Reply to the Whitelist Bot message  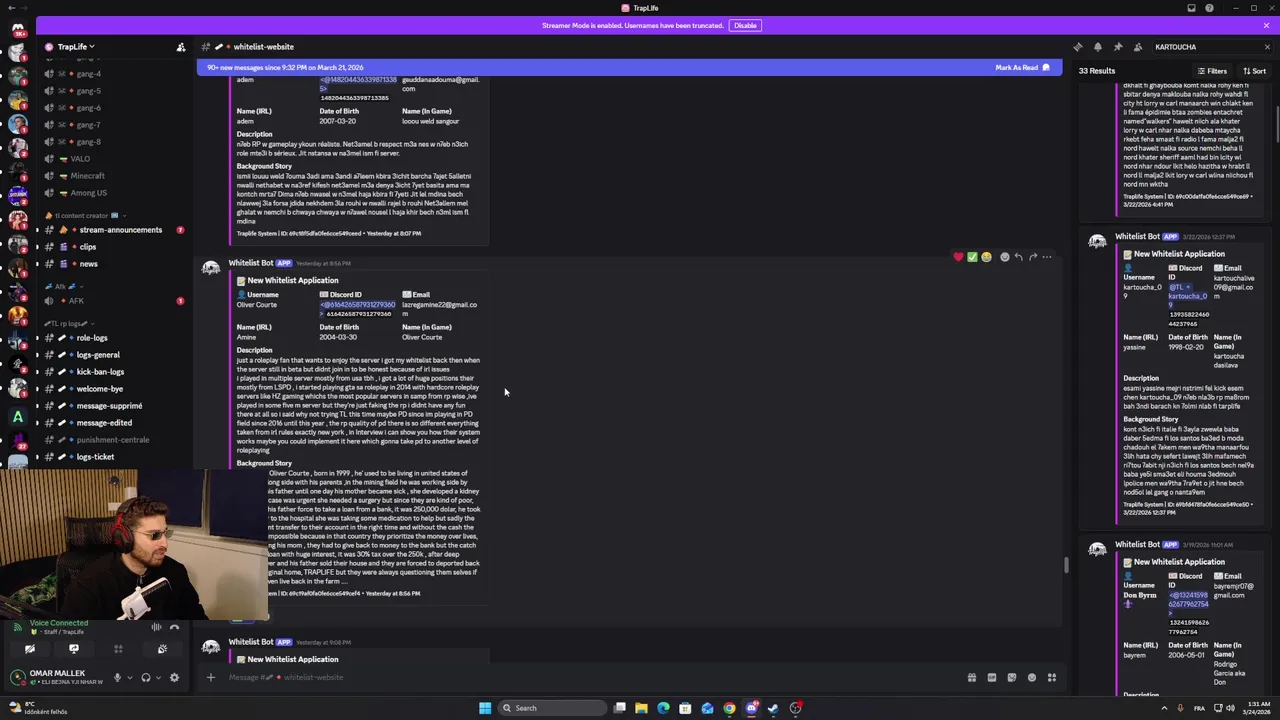coord(1019,257)
